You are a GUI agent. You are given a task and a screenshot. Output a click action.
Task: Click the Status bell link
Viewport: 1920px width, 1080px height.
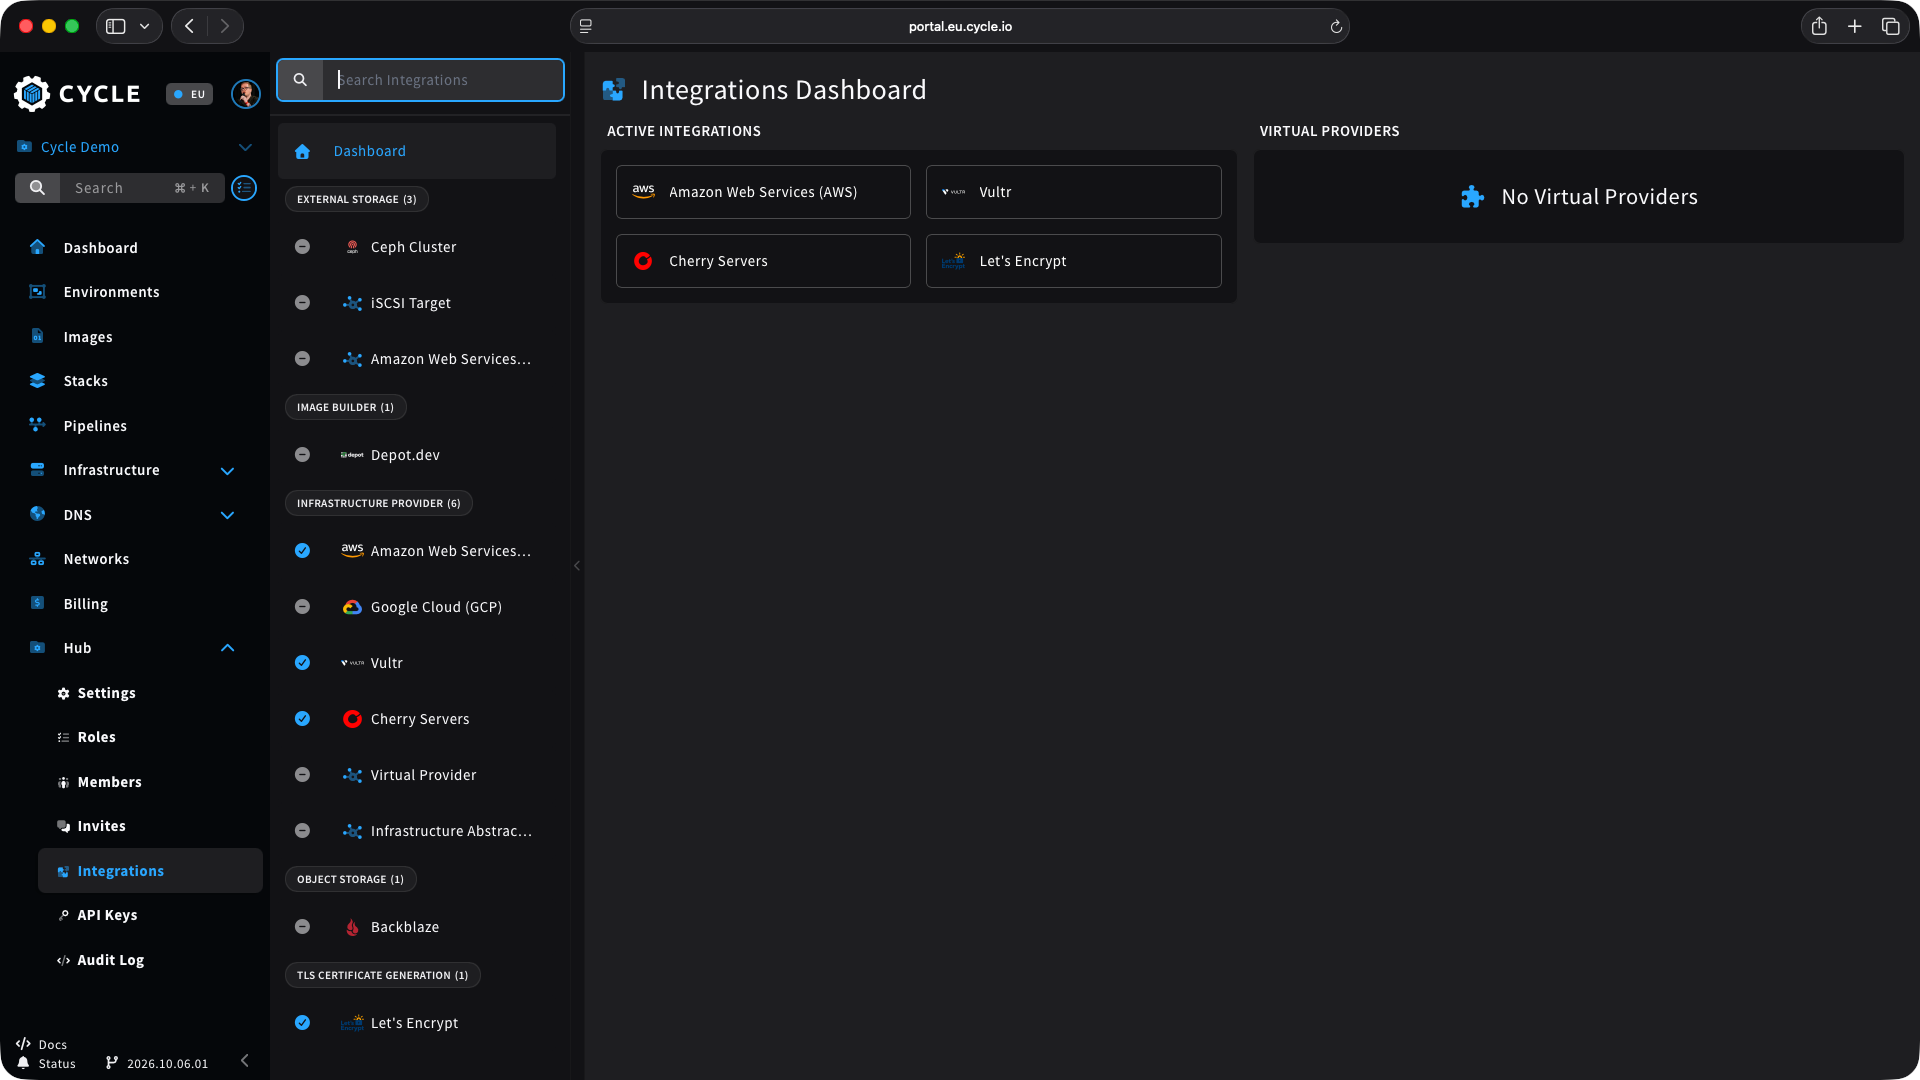46,1063
